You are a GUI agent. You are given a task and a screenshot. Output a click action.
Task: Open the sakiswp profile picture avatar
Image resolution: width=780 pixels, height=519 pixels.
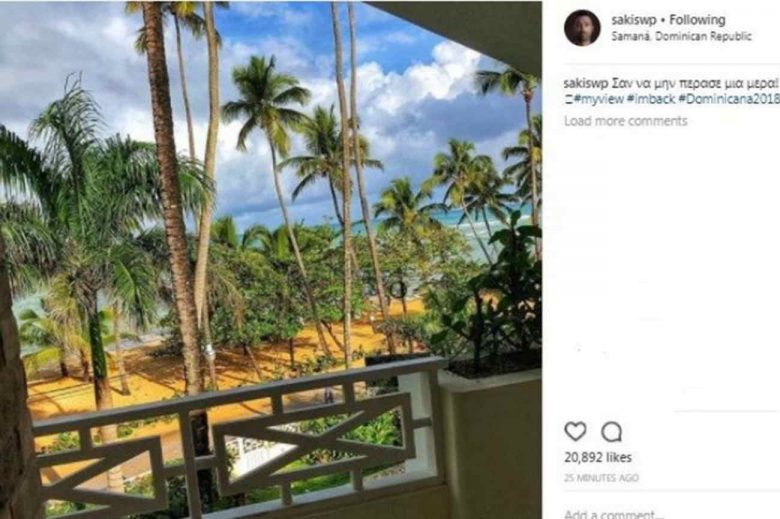pyautogui.click(x=582, y=28)
